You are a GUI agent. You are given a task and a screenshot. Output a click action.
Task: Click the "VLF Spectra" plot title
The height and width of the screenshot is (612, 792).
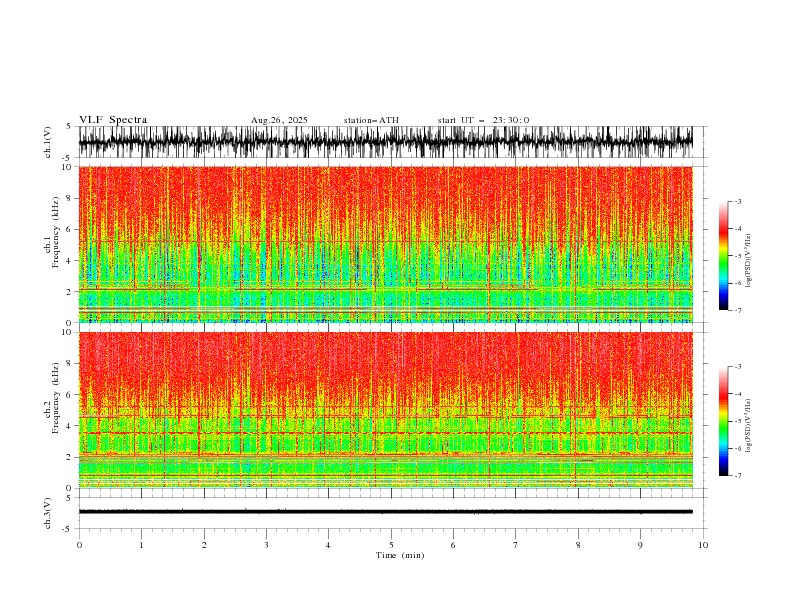coord(113,120)
